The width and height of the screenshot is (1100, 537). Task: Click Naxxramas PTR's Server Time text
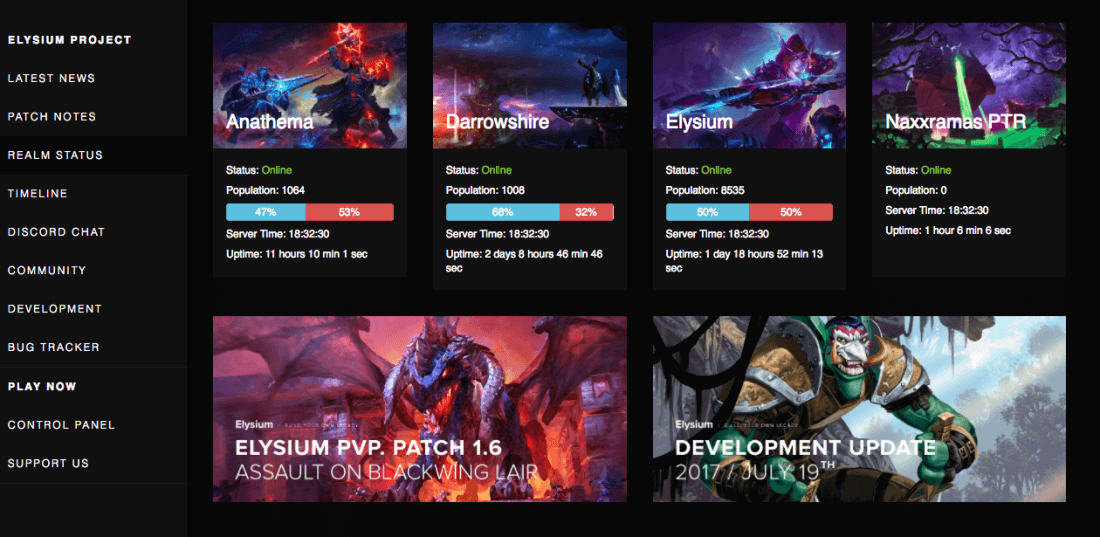937,211
